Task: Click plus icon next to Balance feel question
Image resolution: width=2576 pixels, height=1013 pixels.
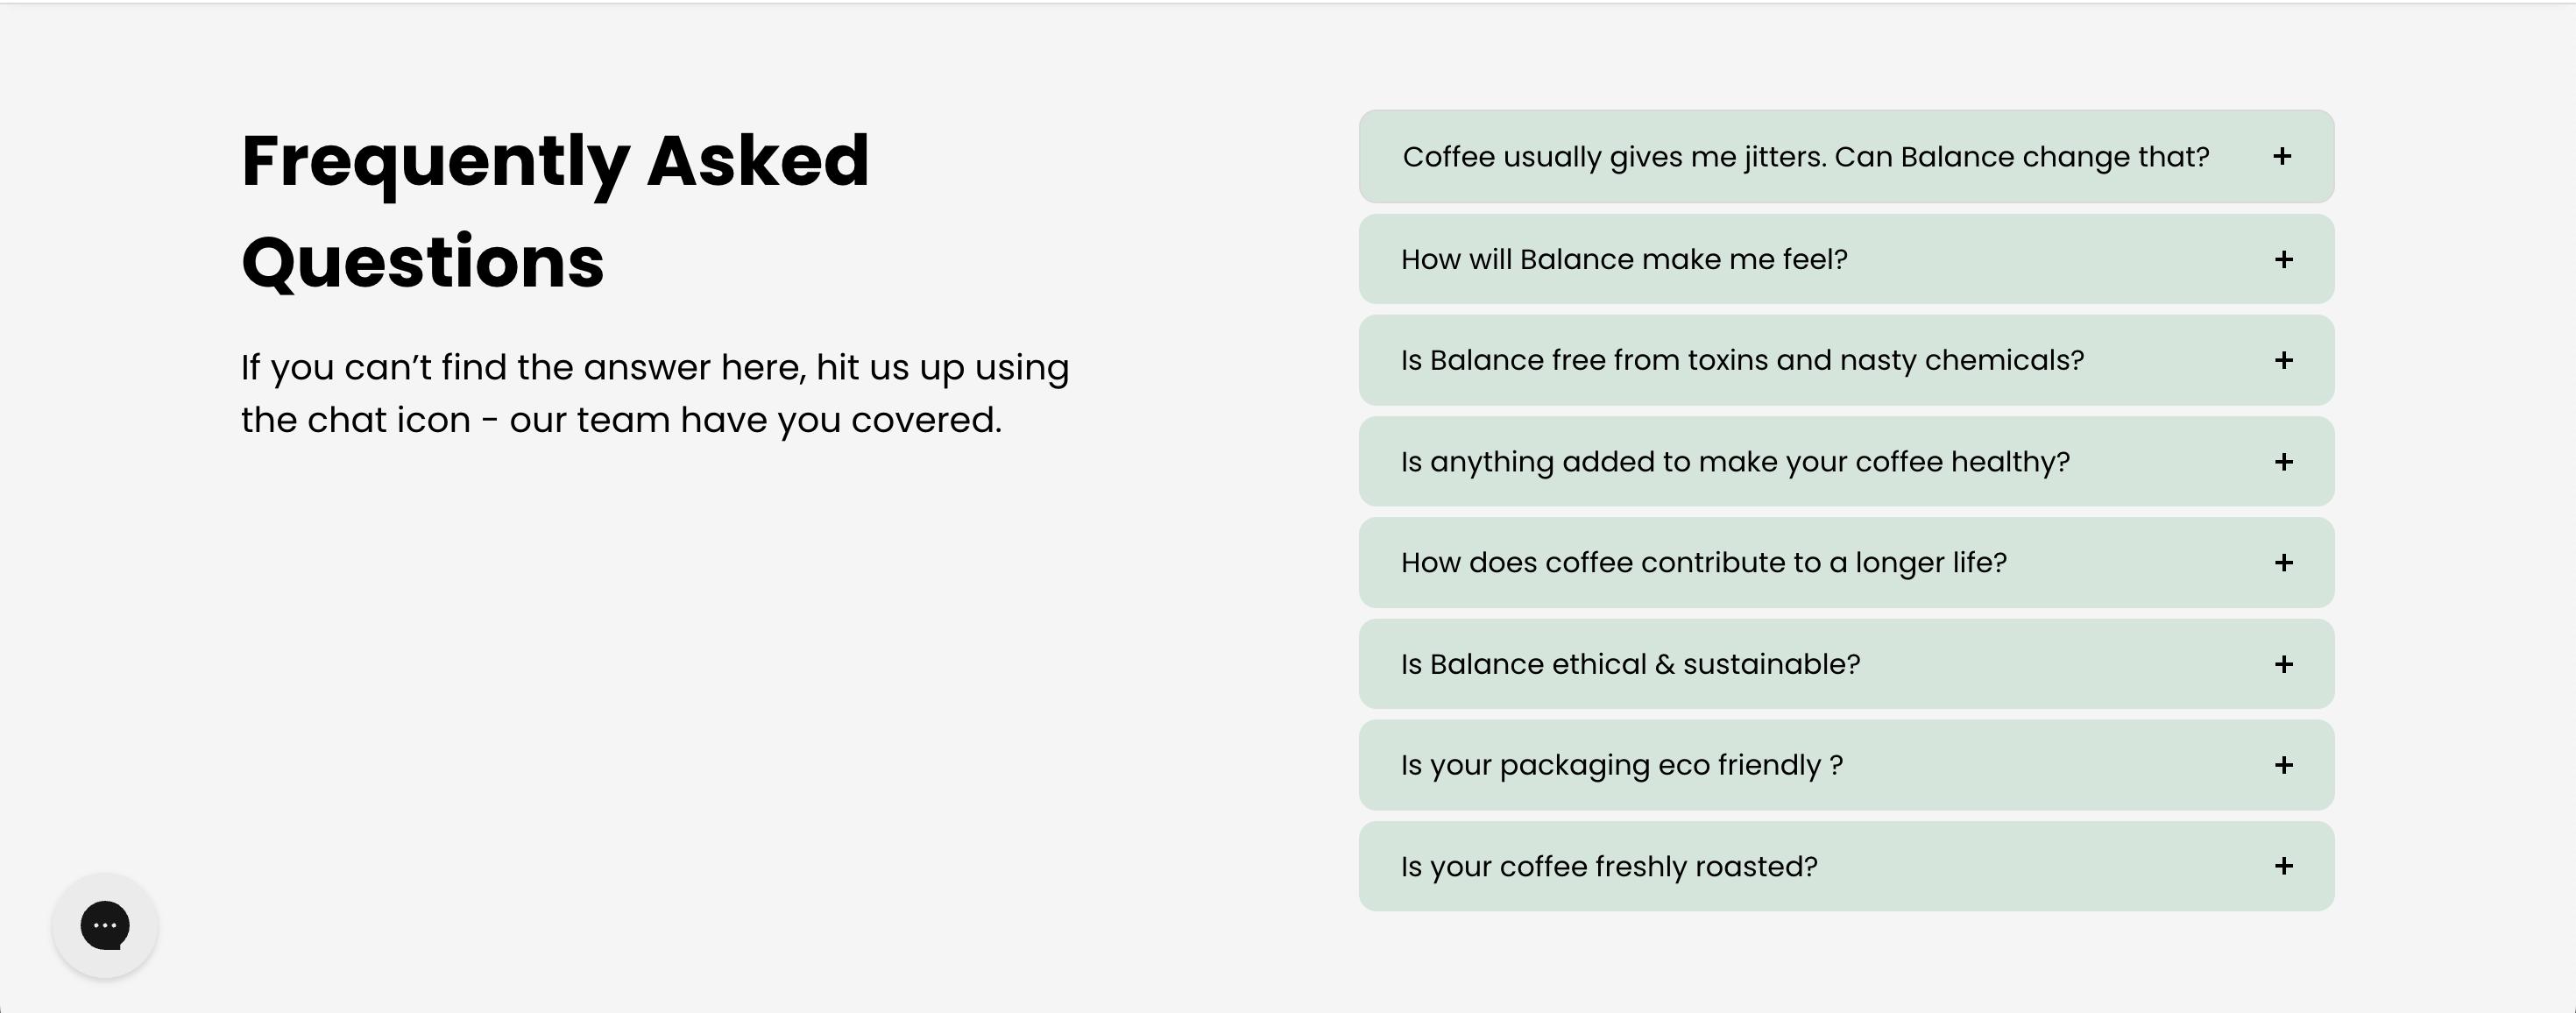Action: (2284, 260)
